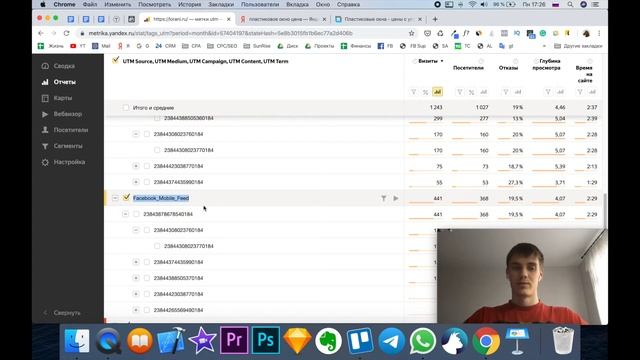
Task: Open the История menu
Action: [189, 4]
